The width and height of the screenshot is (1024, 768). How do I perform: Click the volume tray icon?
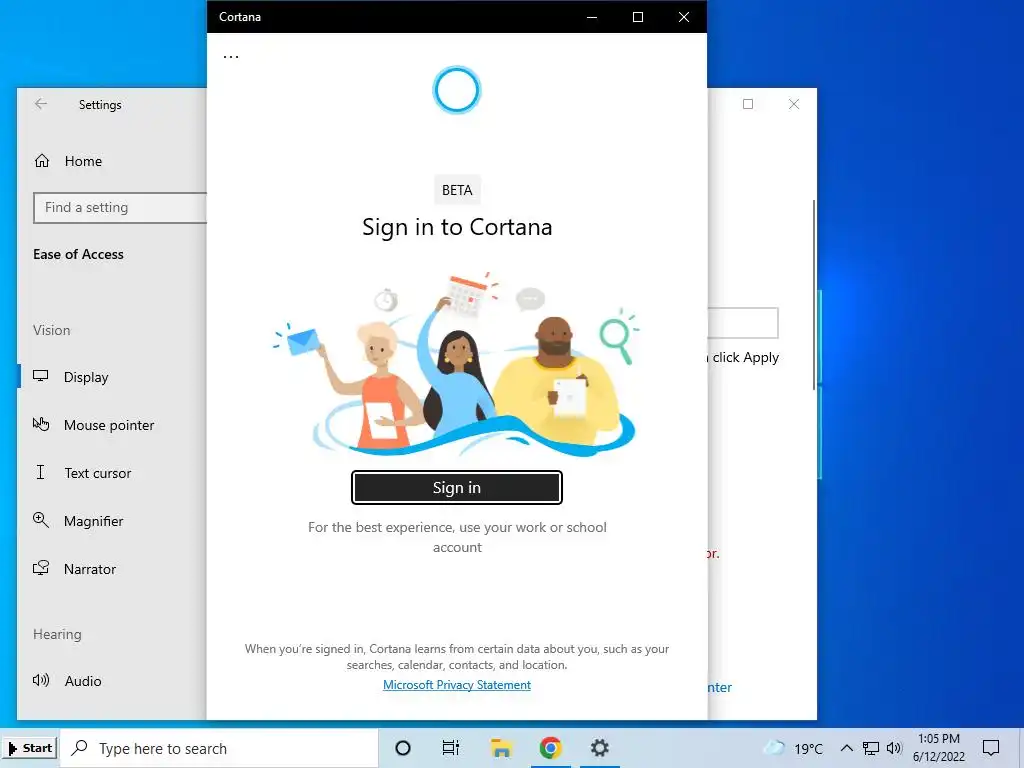pyautogui.click(x=894, y=748)
